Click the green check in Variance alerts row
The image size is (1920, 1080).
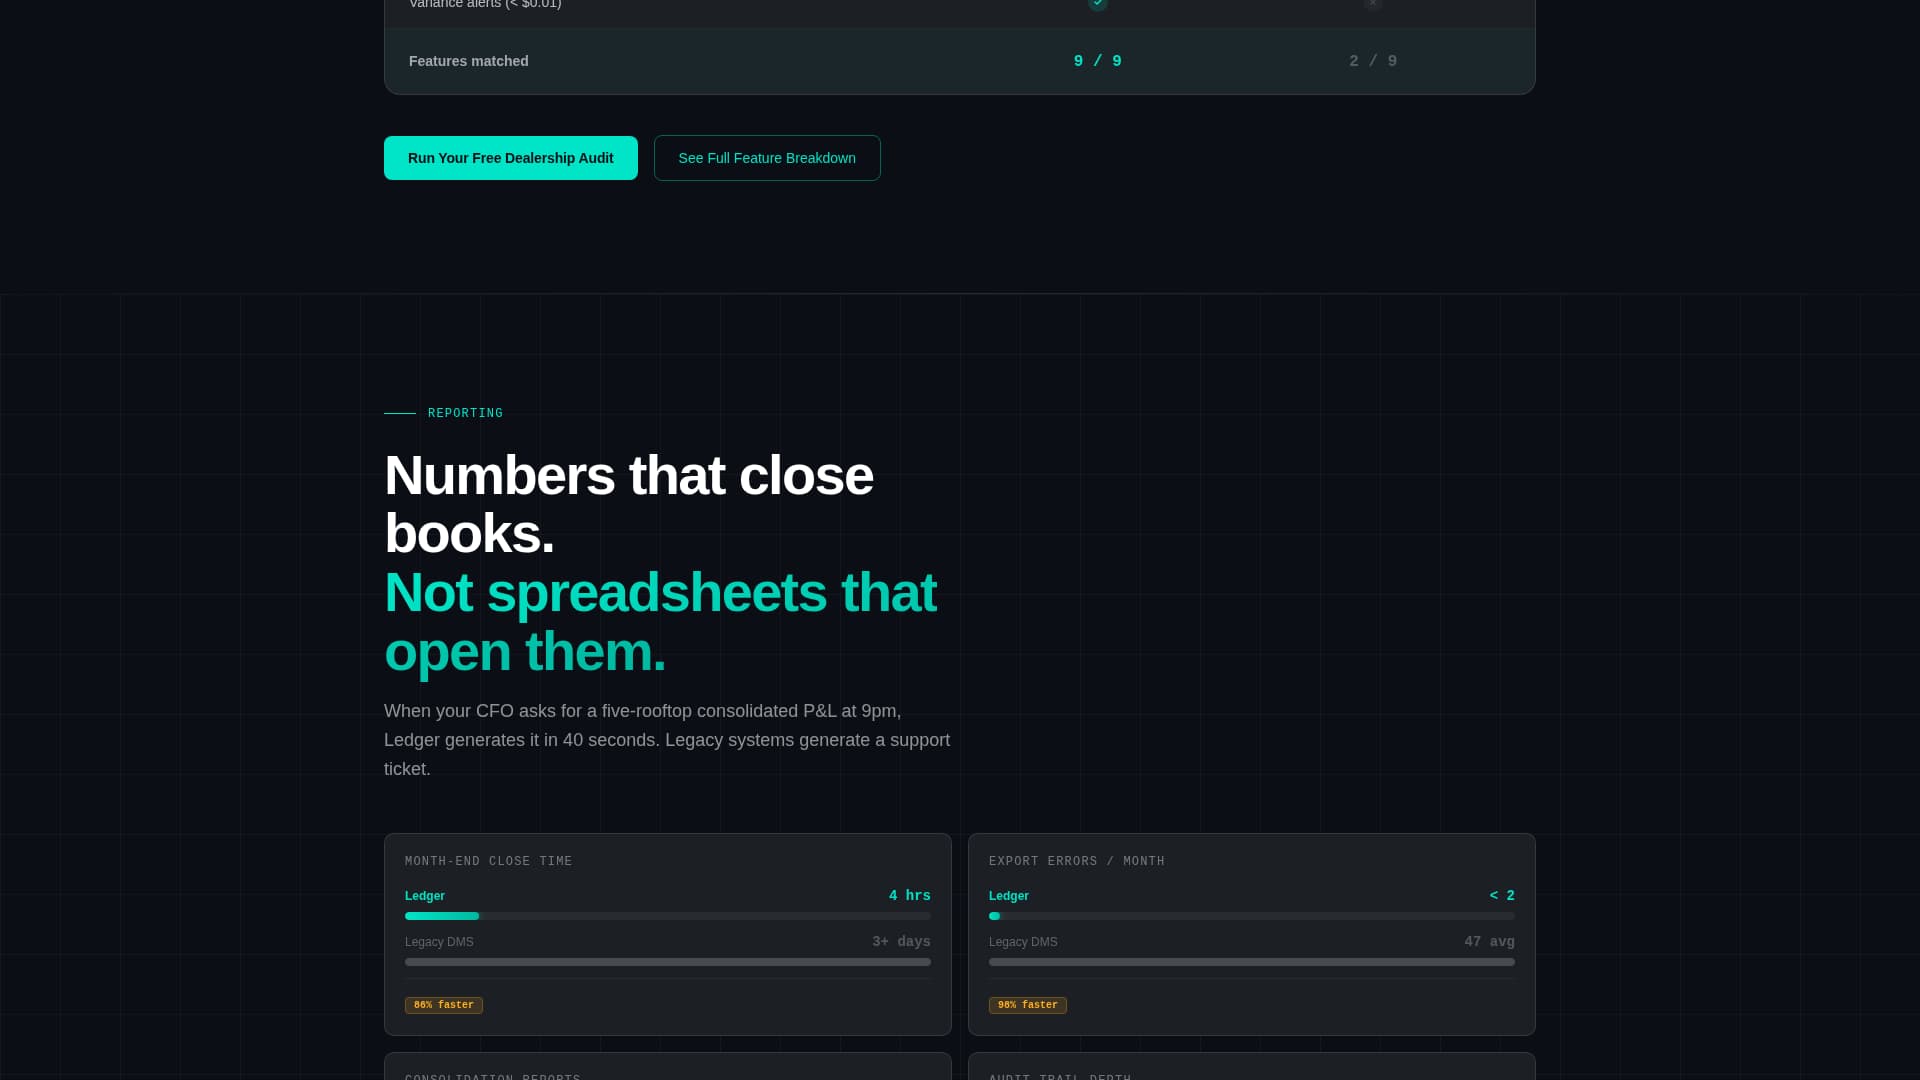tap(1097, 3)
